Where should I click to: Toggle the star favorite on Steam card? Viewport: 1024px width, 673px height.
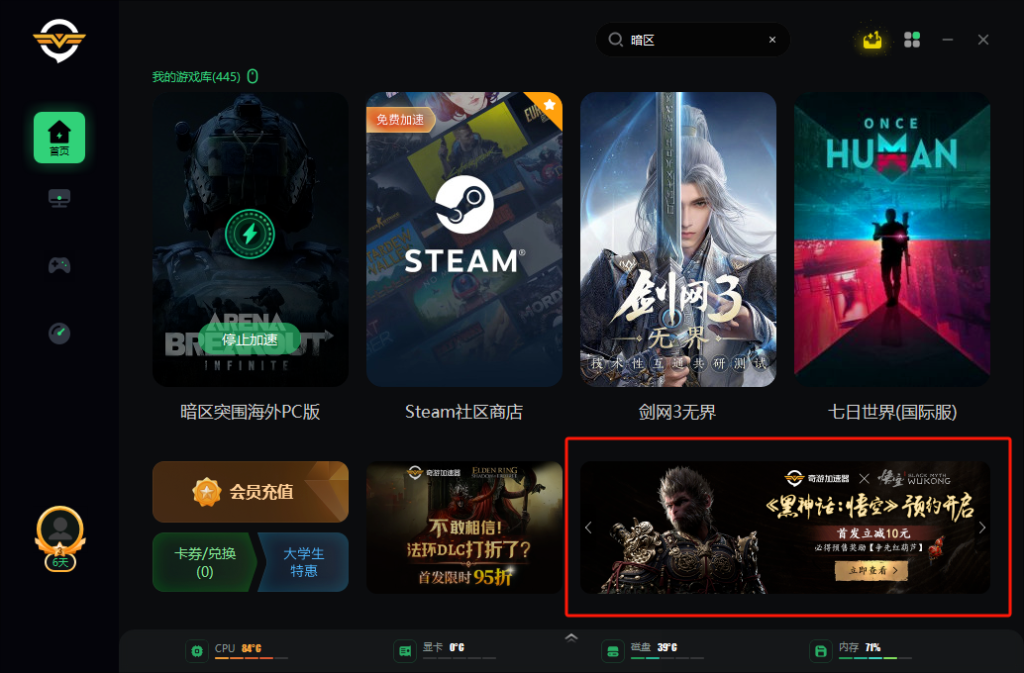(549, 104)
